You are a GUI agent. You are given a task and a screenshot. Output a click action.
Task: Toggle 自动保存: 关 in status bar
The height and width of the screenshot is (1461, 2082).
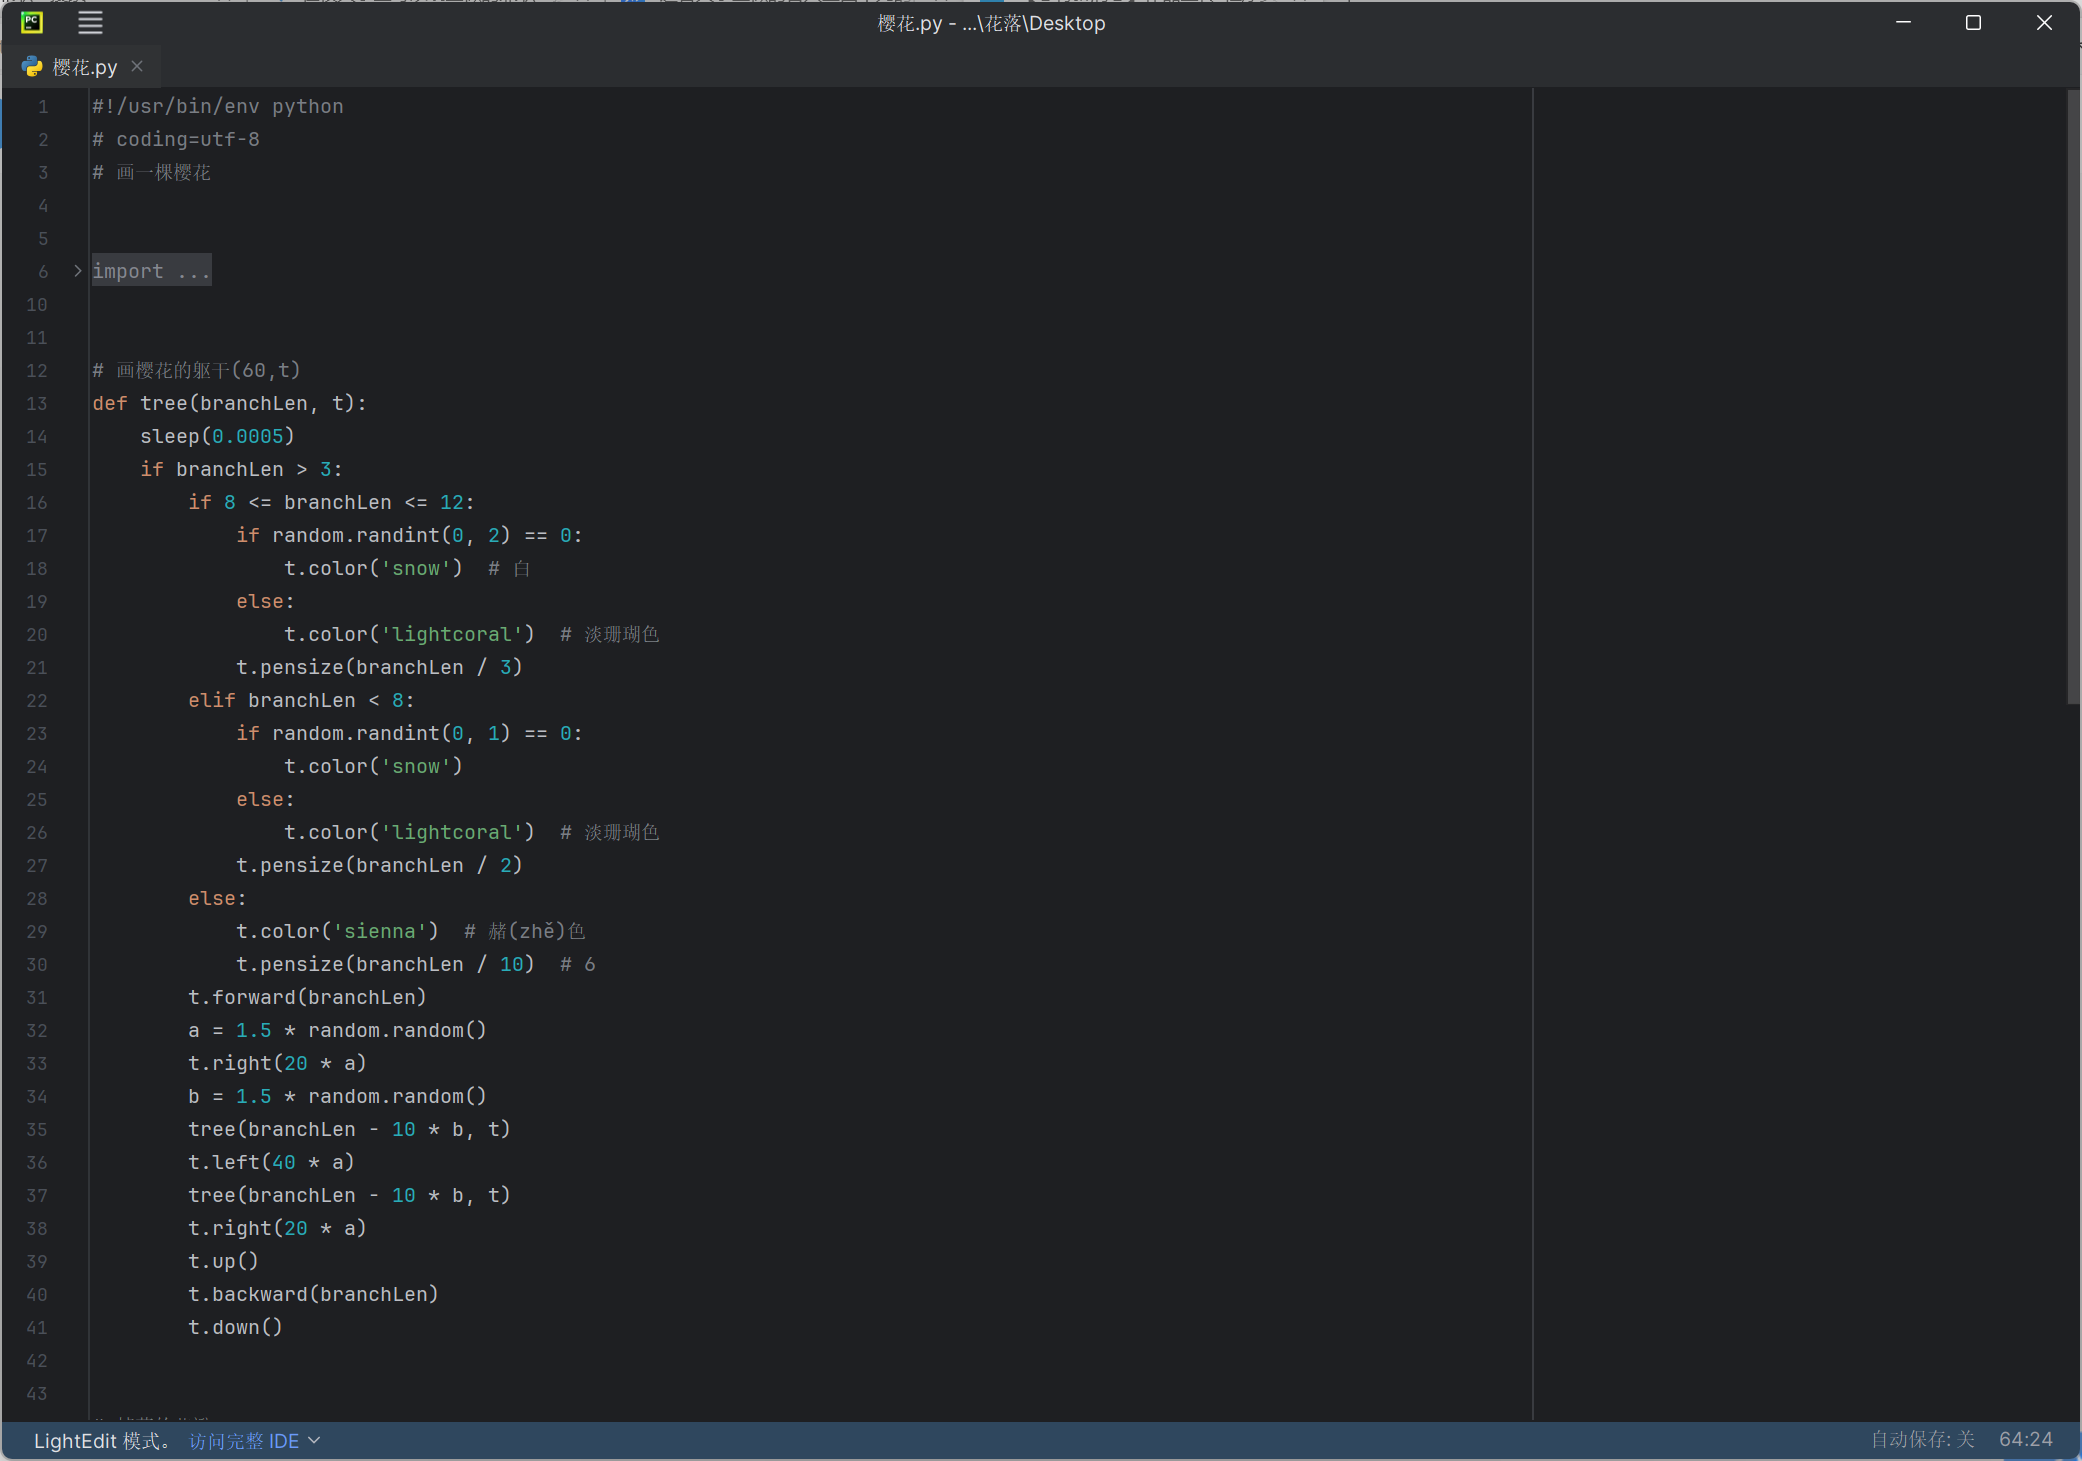[x=1922, y=1440]
